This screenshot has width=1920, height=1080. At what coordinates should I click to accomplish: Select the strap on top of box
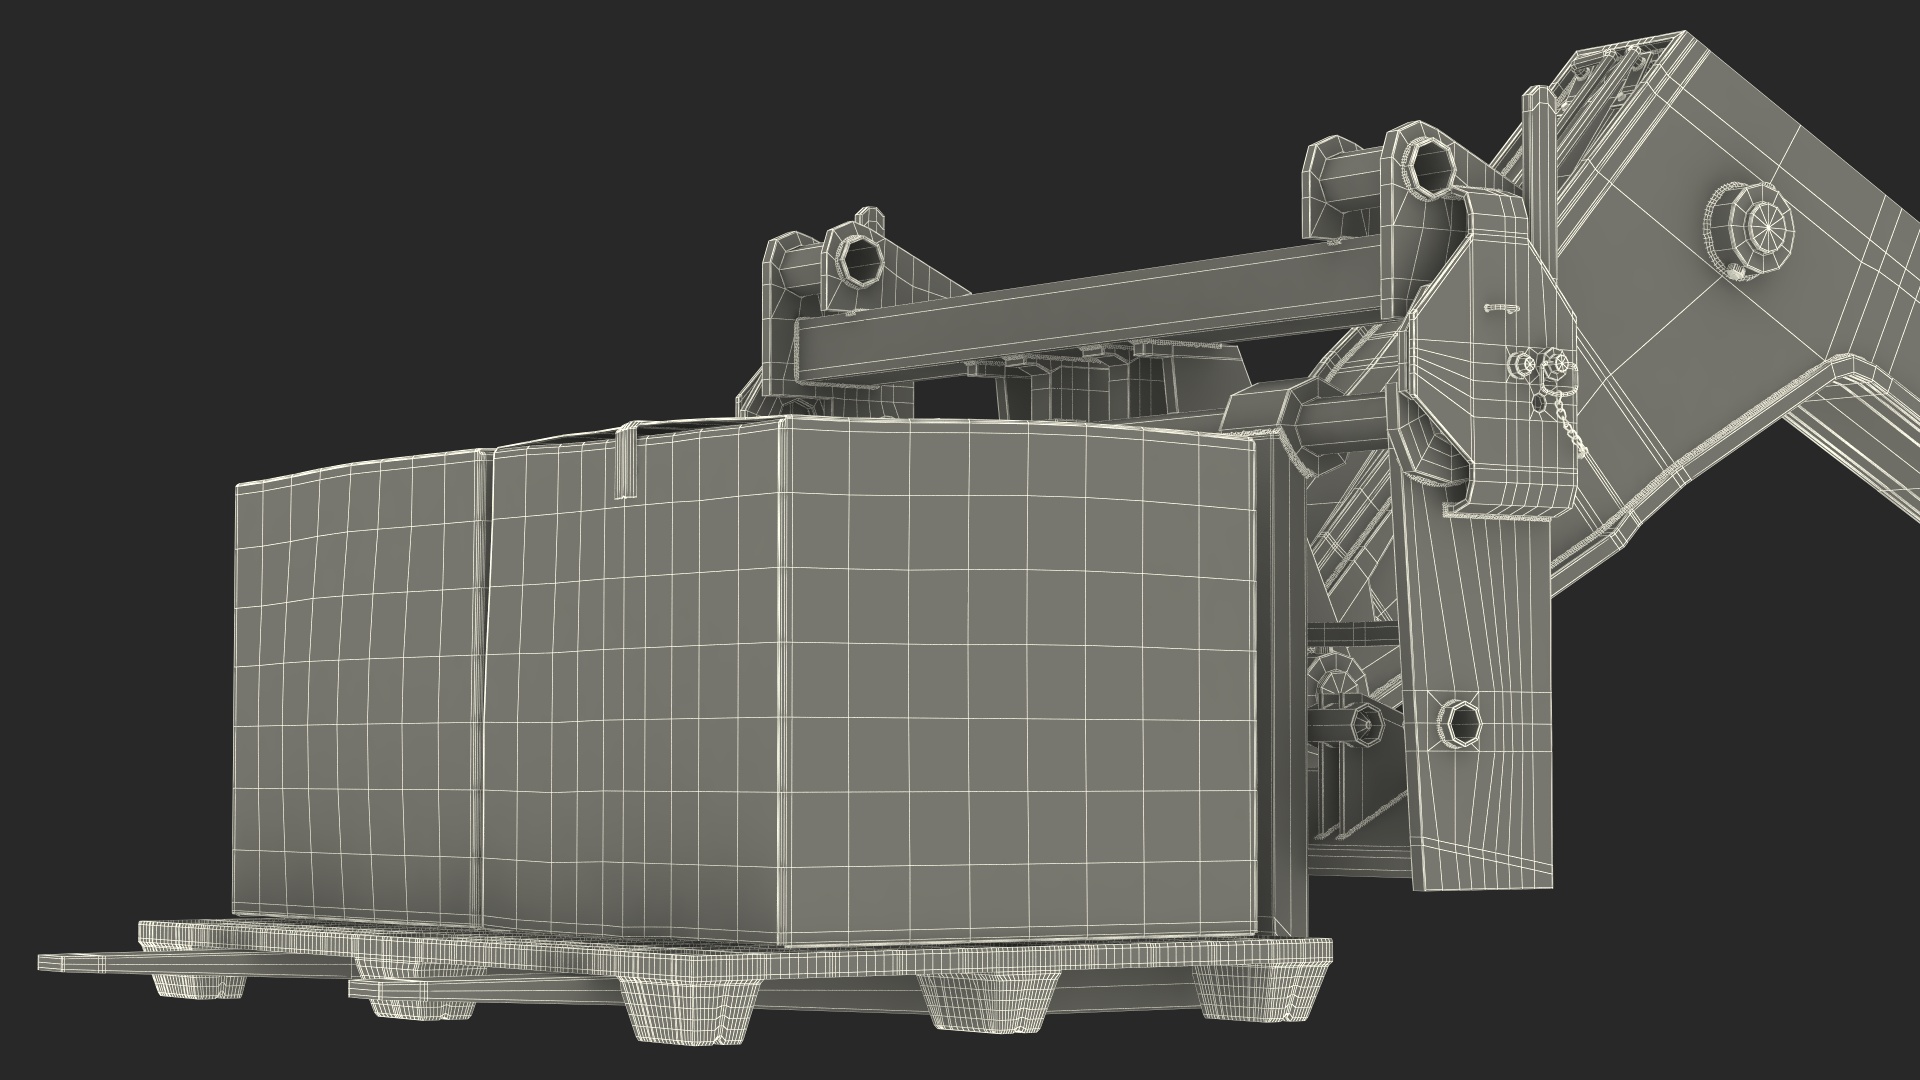627,462
